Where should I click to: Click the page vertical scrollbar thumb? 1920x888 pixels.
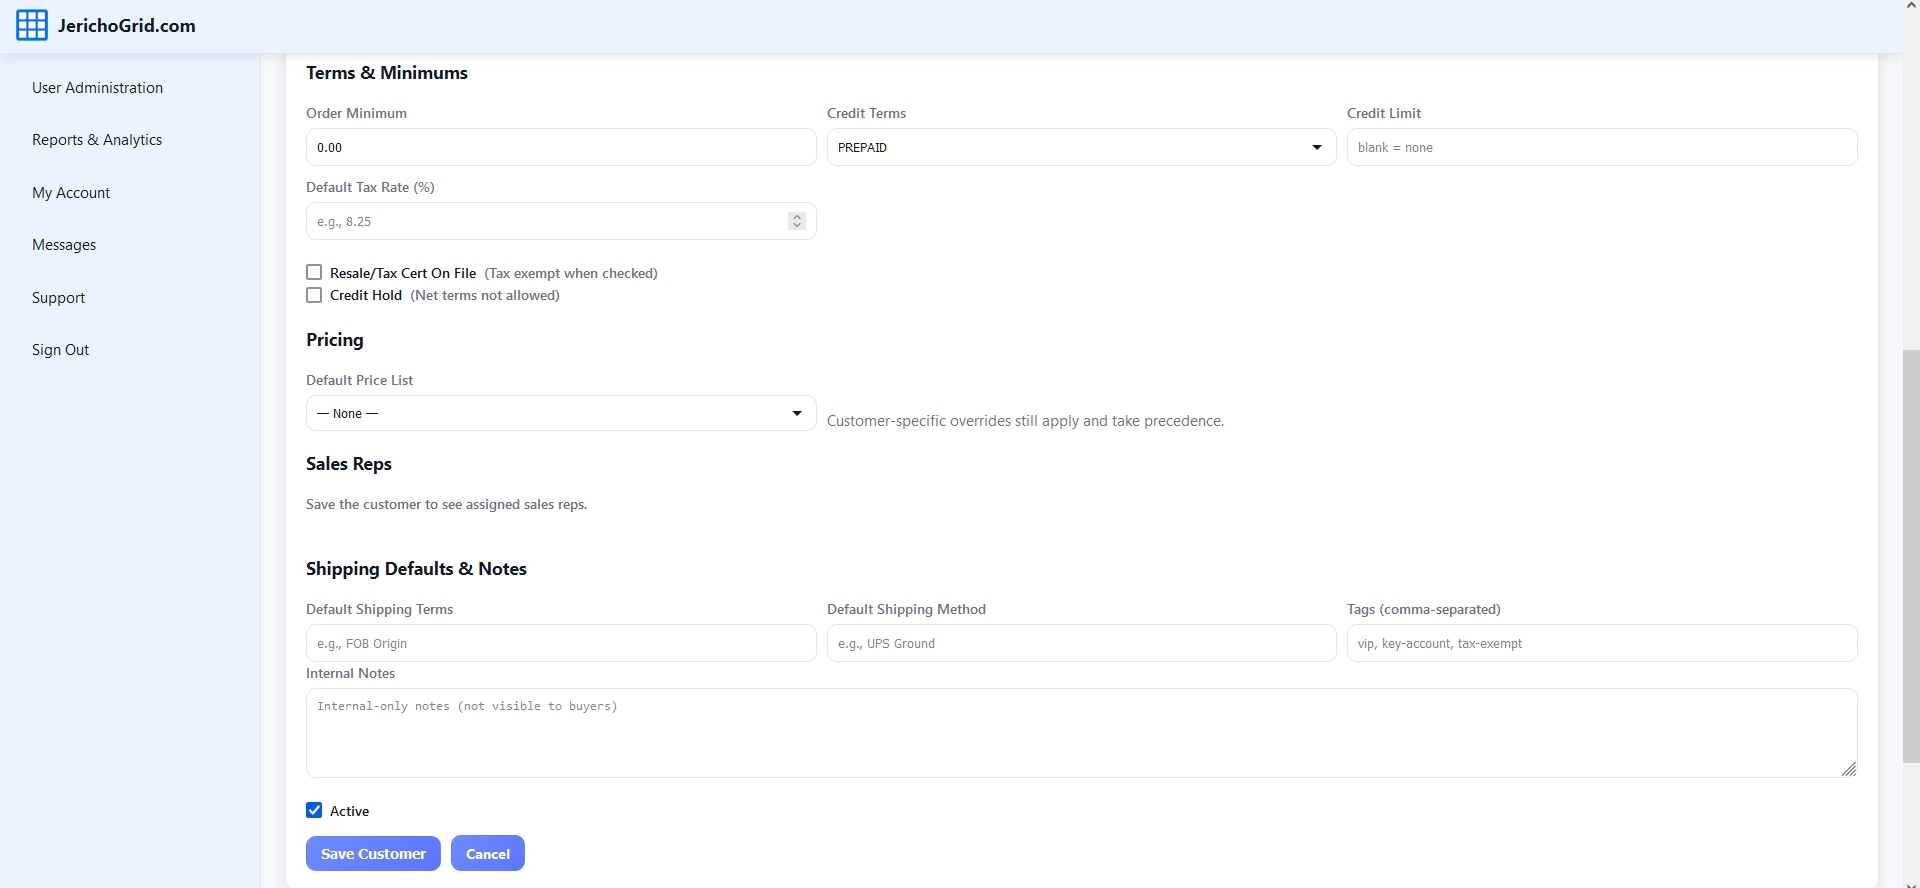(x=1910, y=555)
